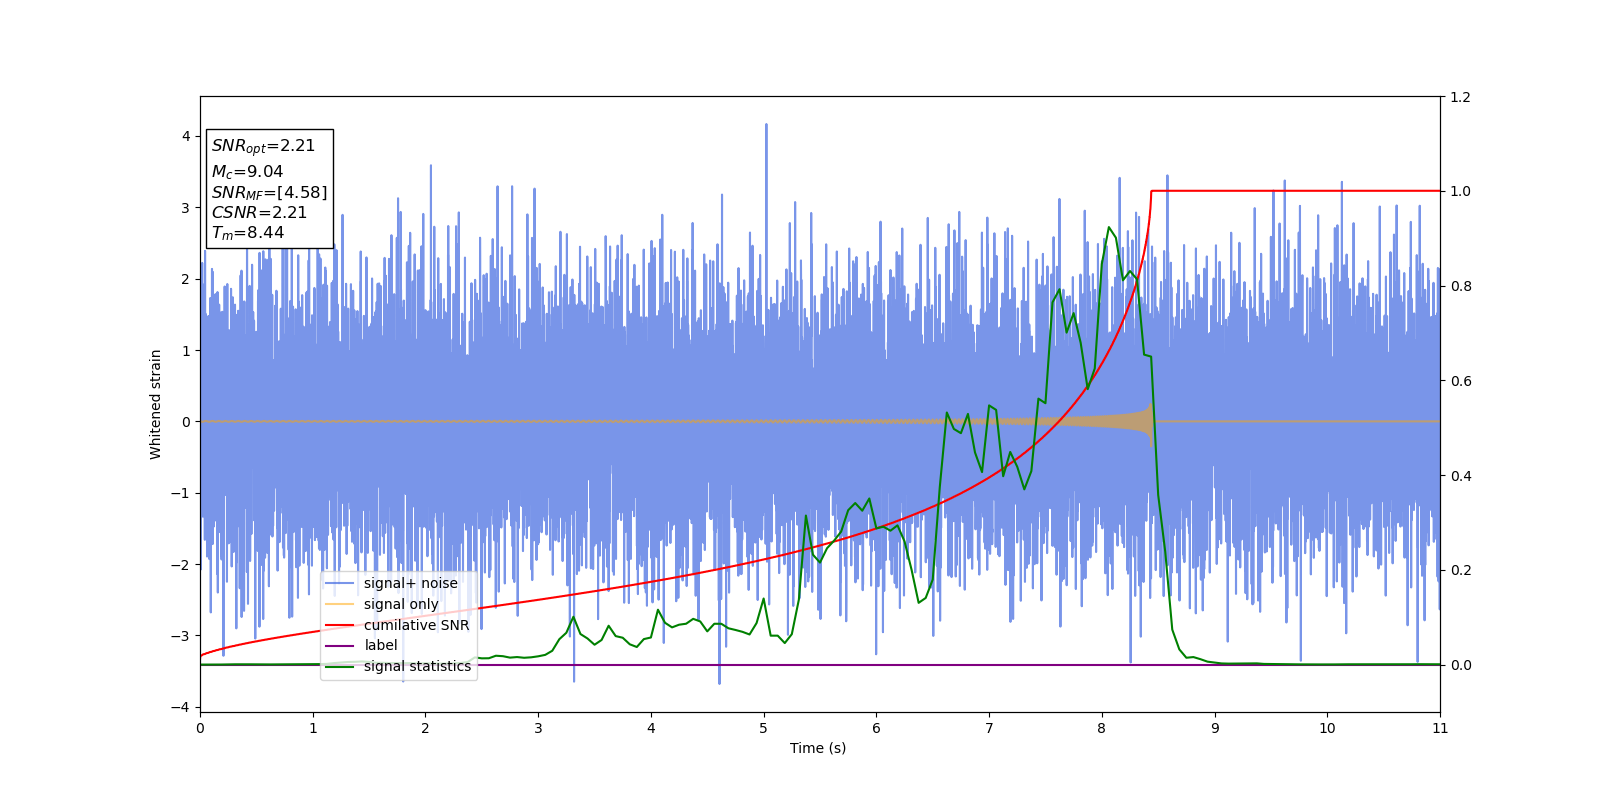
Task: Click the Tm=8.44 annotation text
Action: click(x=248, y=233)
